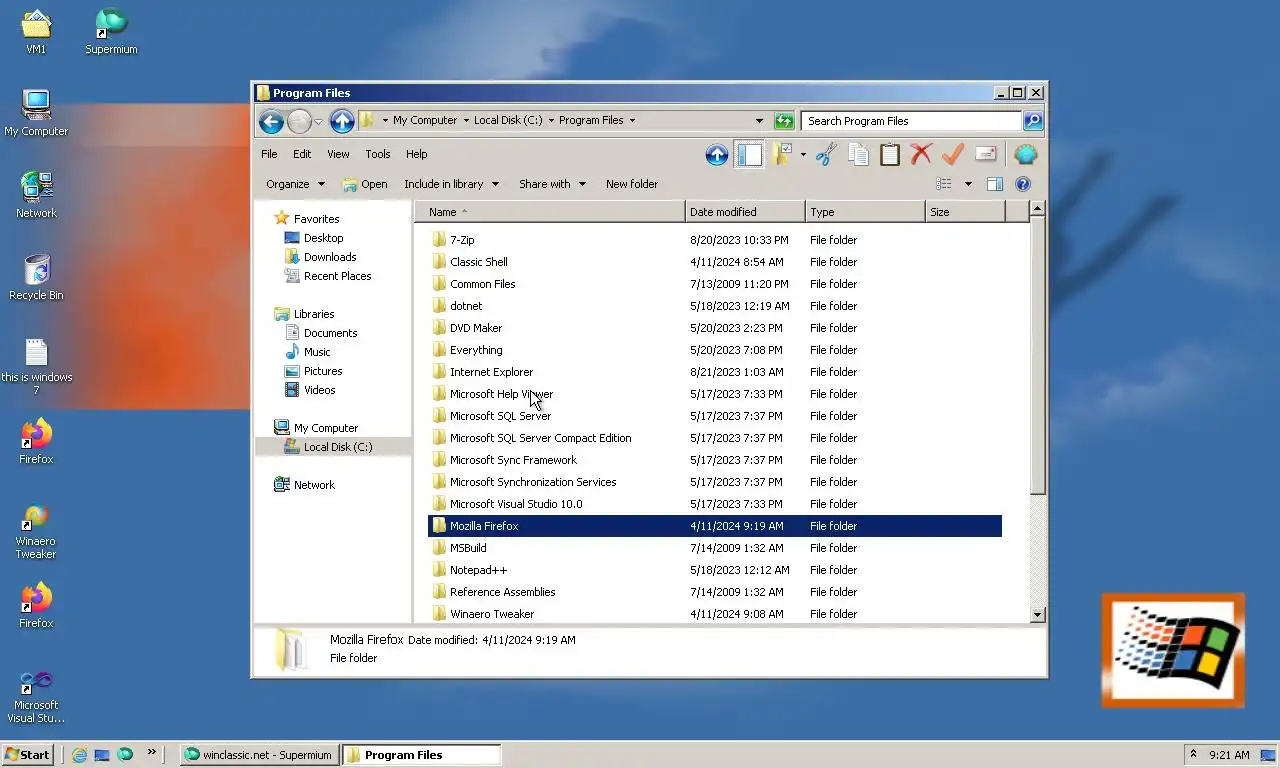Open Classic Explorer settings shell icon
1280x768 pixels.
click(1026, 155)
